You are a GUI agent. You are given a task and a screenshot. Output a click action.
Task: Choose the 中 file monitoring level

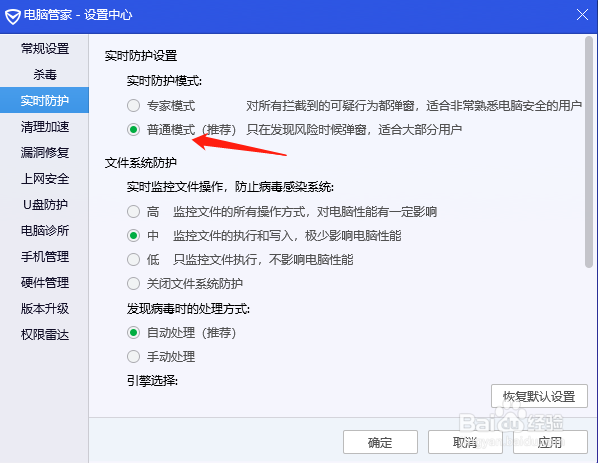133,236
